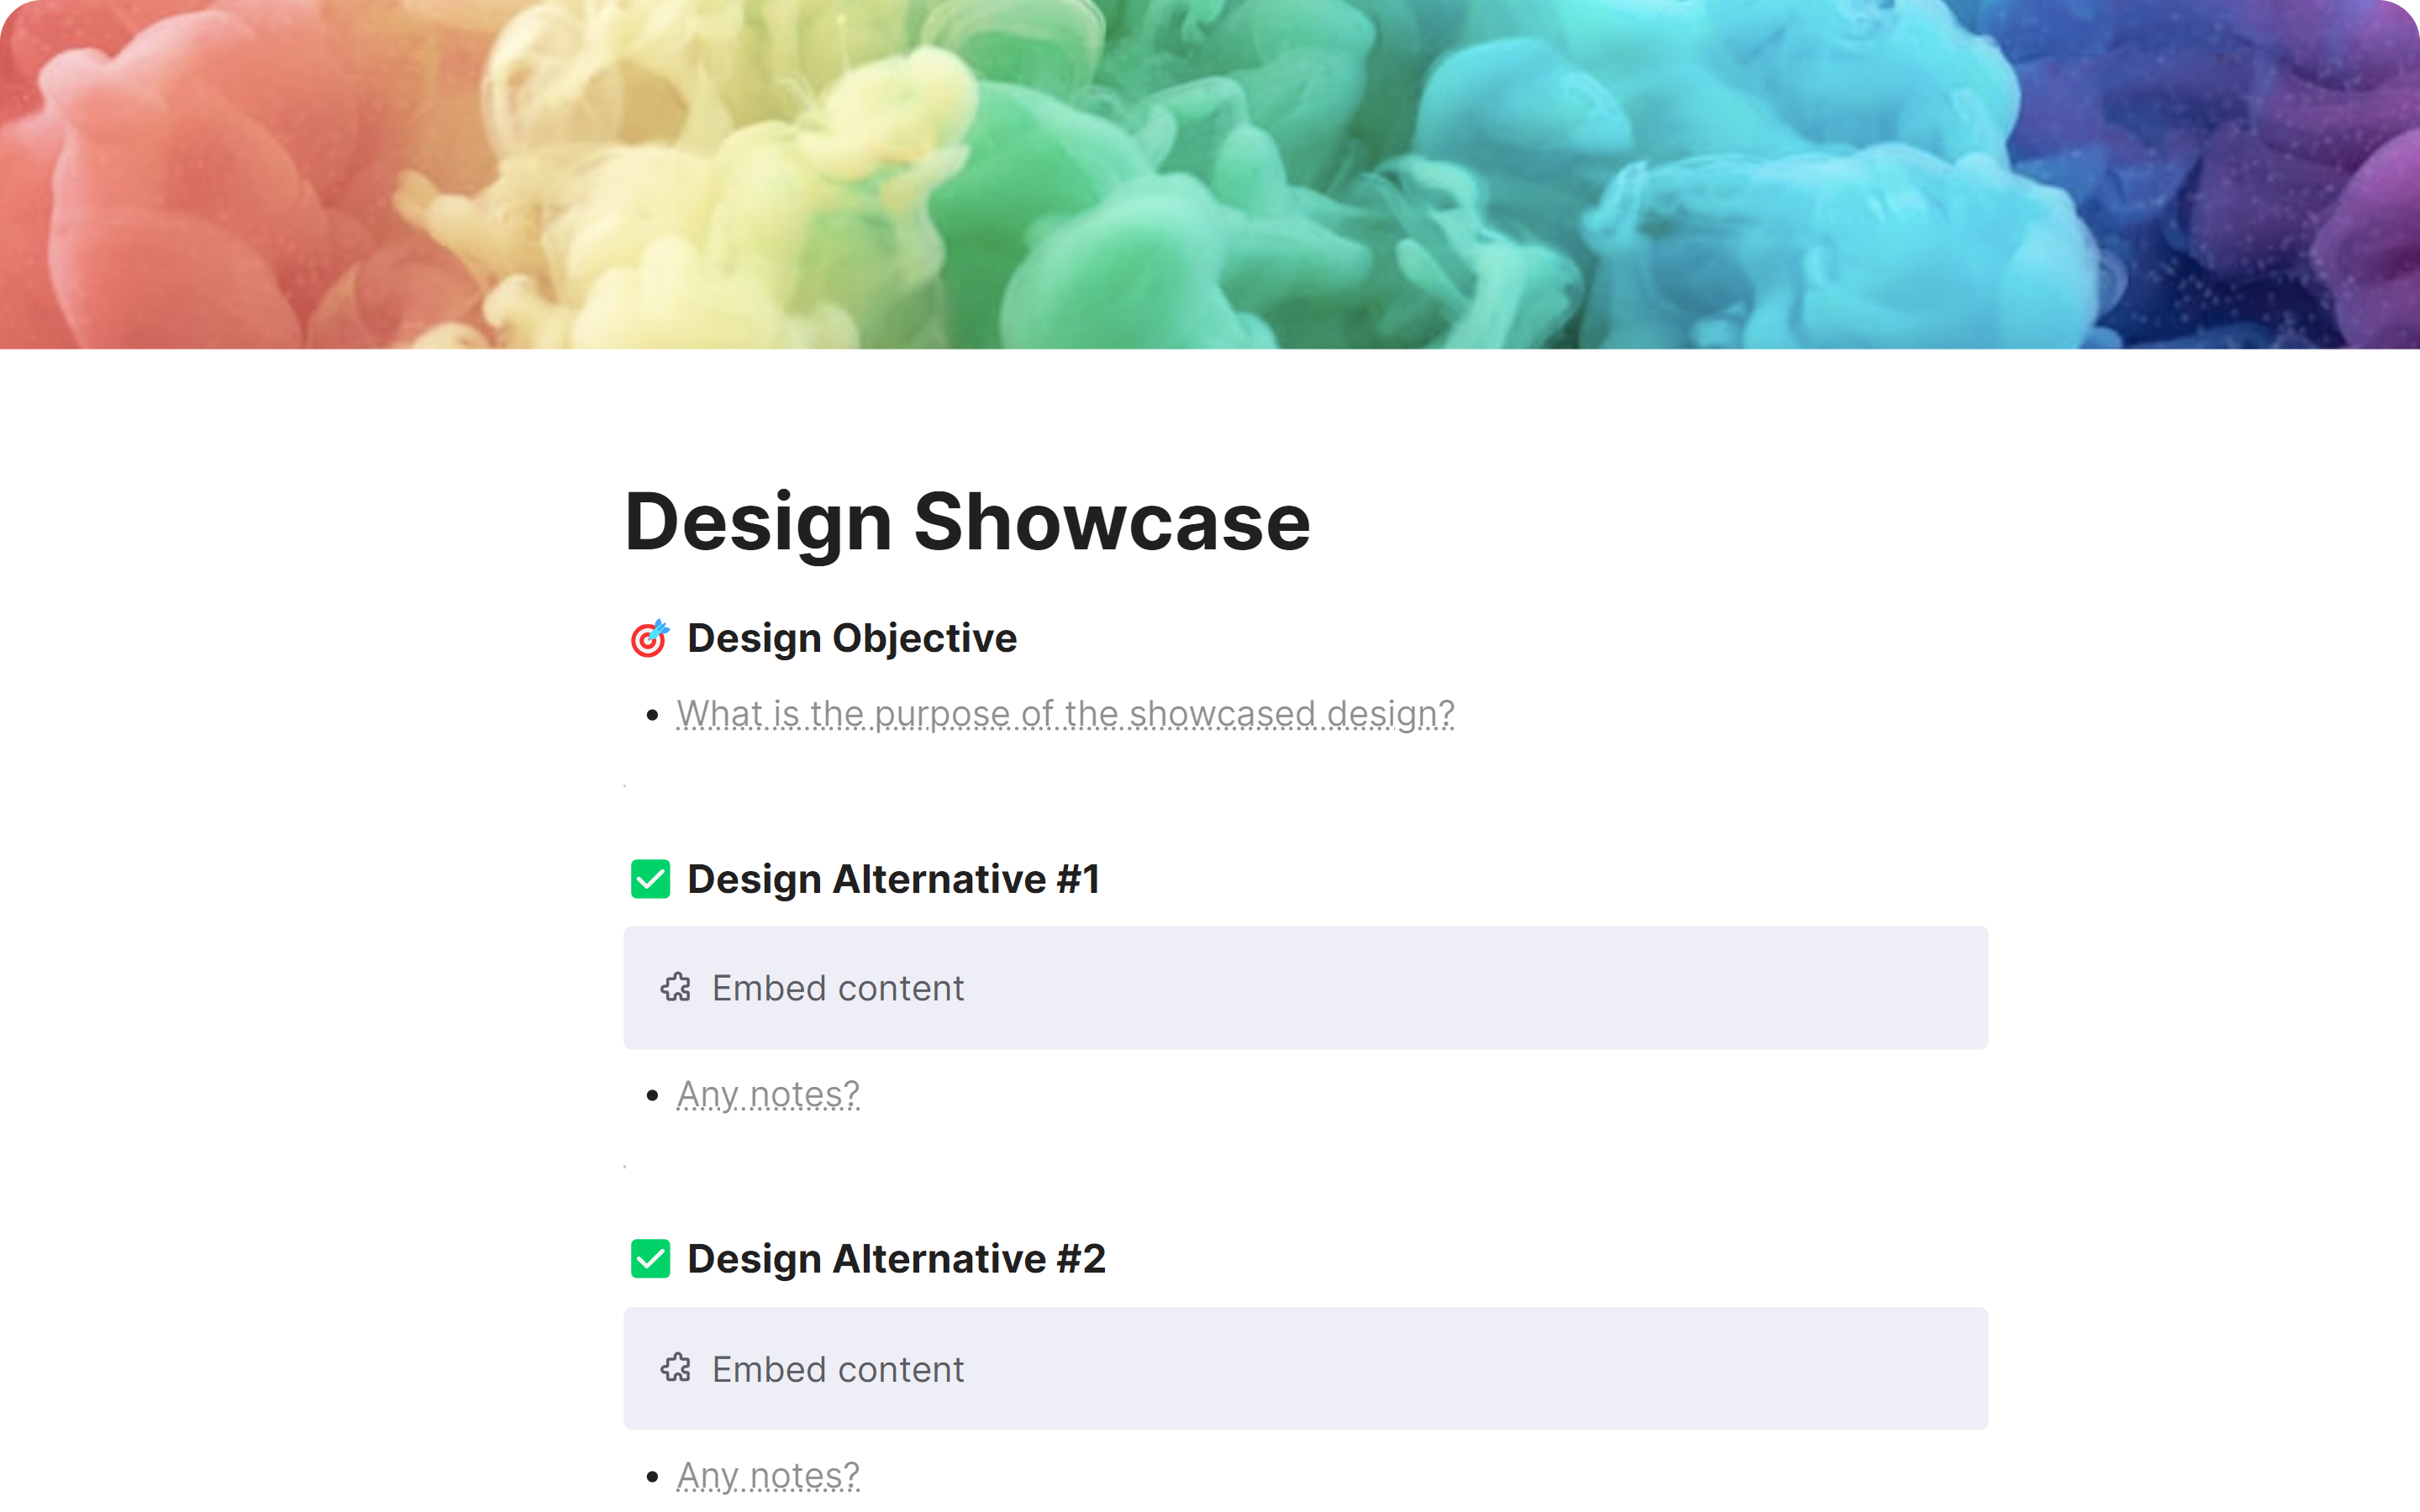2420x1512 pixels.
Task: Open the first Embed content block
Action: (1306, 988)
